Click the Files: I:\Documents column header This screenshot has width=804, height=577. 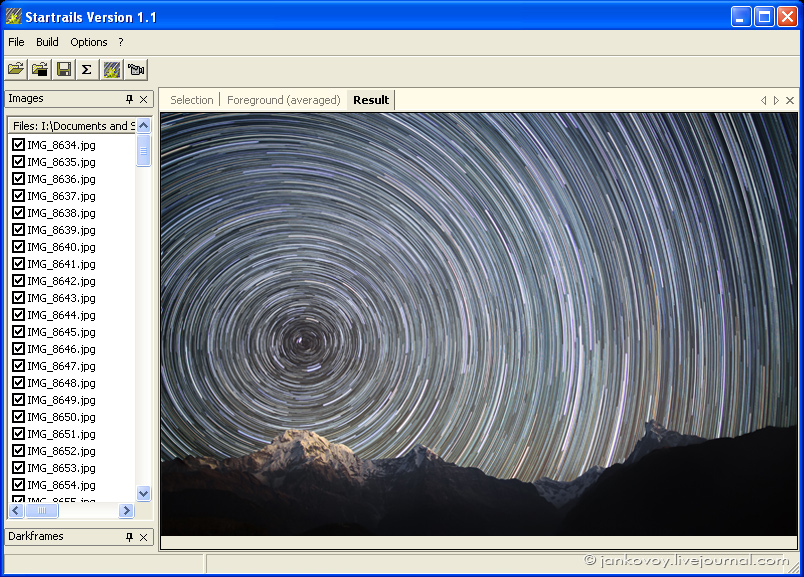pos(72,126)
